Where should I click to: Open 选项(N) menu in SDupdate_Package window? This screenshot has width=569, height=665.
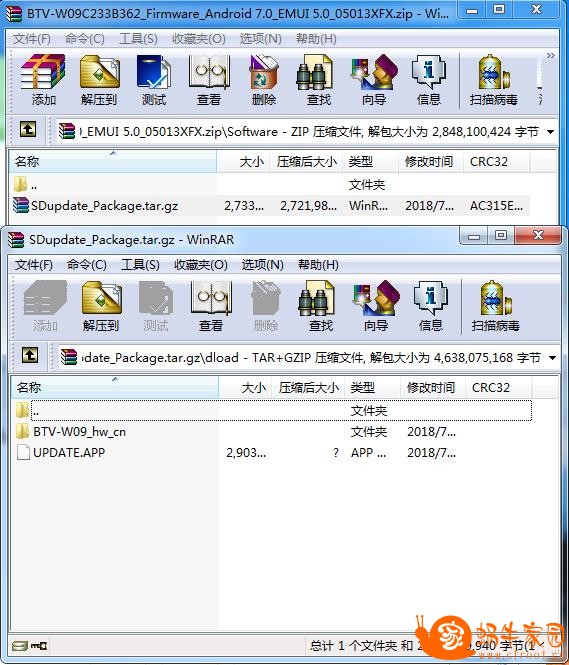pos(262,265)
